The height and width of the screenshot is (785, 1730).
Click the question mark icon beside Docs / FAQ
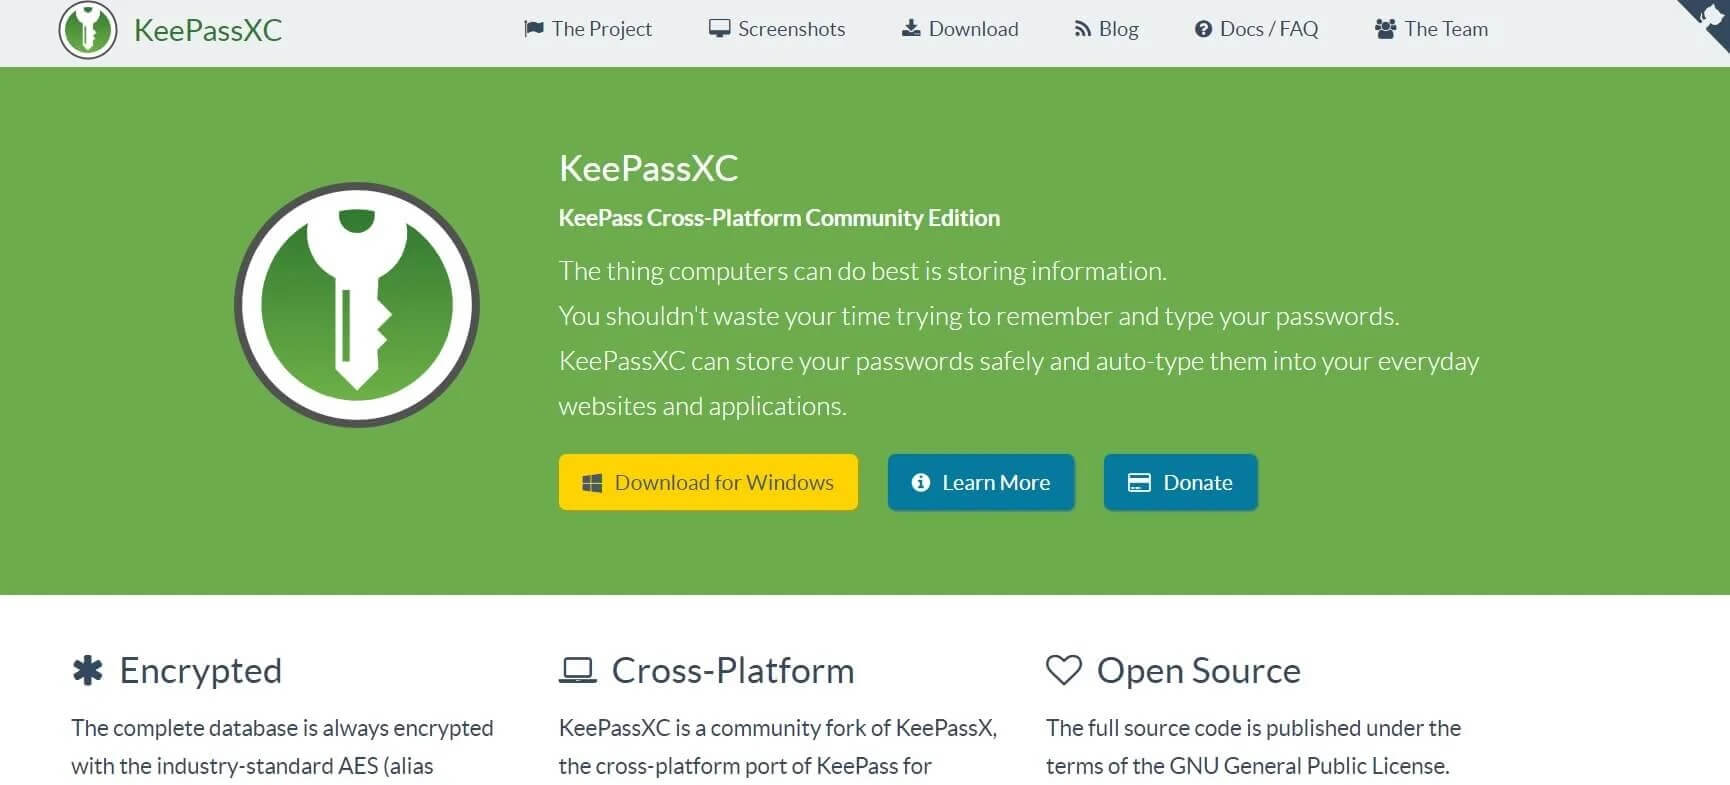coord(1203,30)
